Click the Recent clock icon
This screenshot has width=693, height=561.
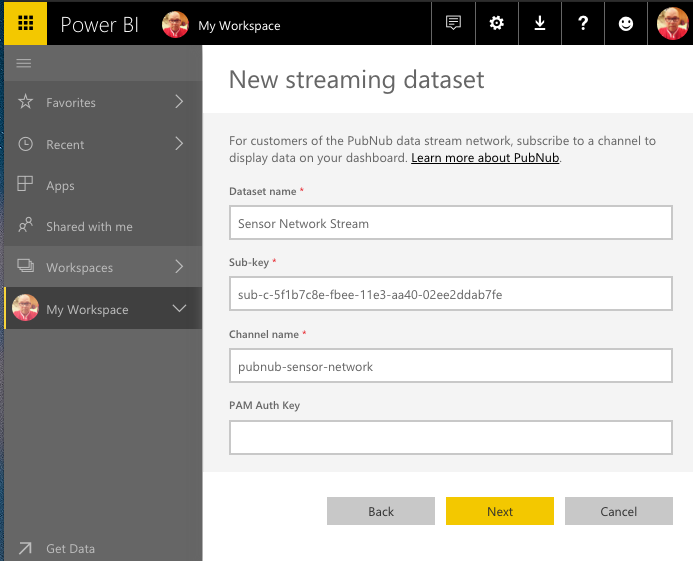click(25, 144)
